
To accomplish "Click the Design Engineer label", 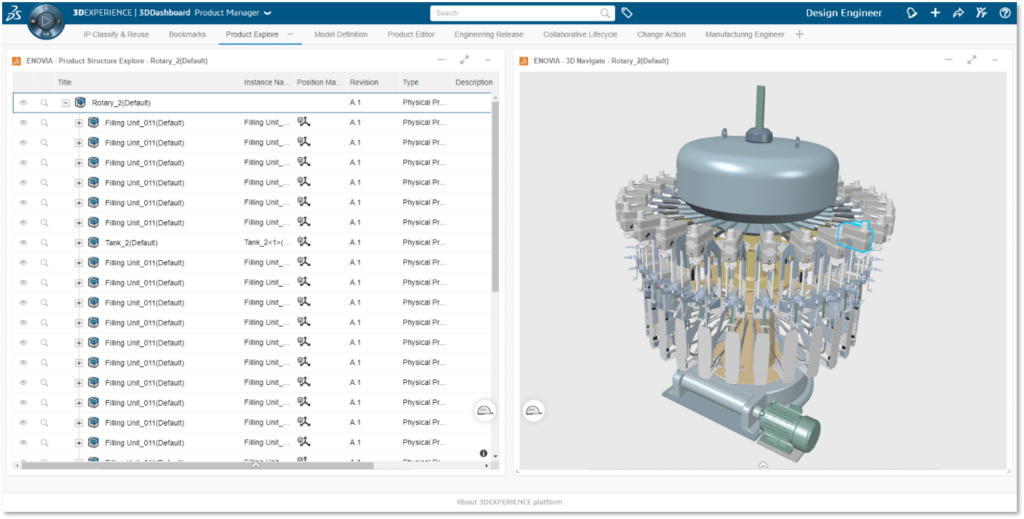I will (x=844, y=13).
